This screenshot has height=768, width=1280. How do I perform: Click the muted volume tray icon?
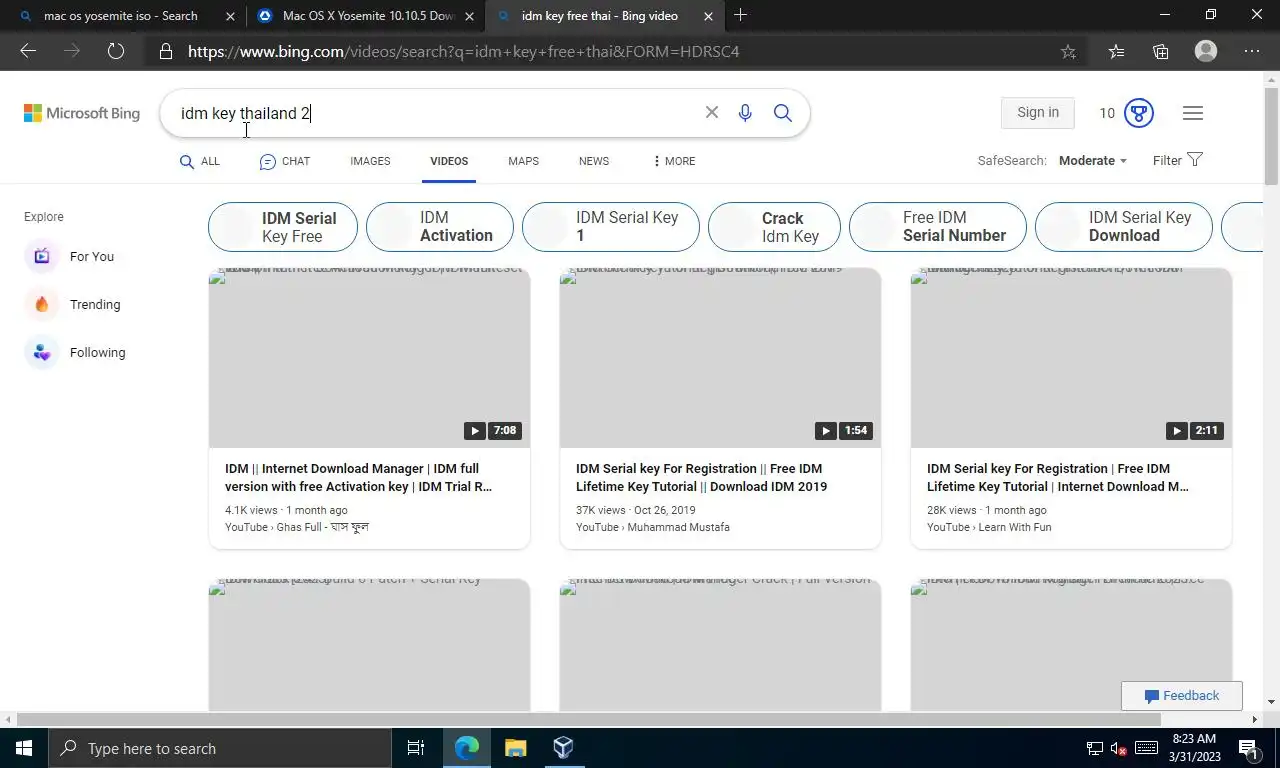1119,748
